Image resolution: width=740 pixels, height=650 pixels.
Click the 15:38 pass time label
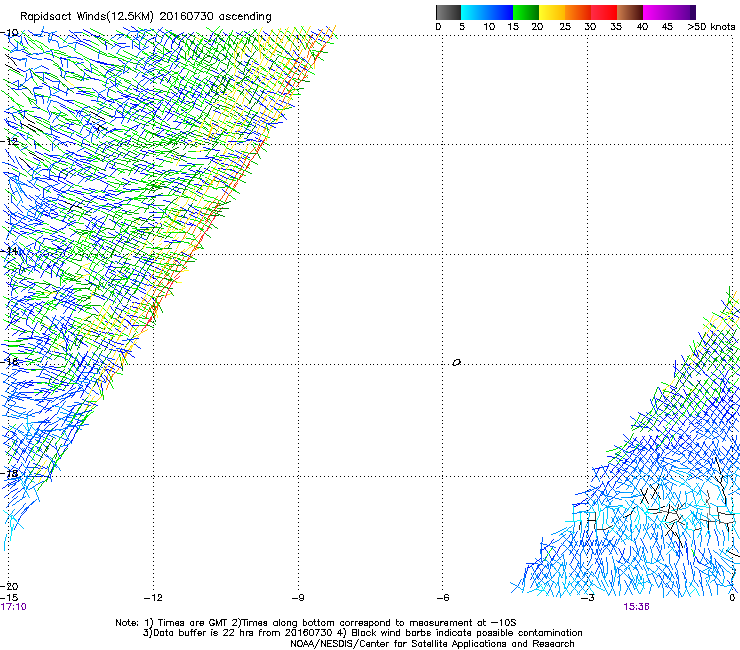636,607
